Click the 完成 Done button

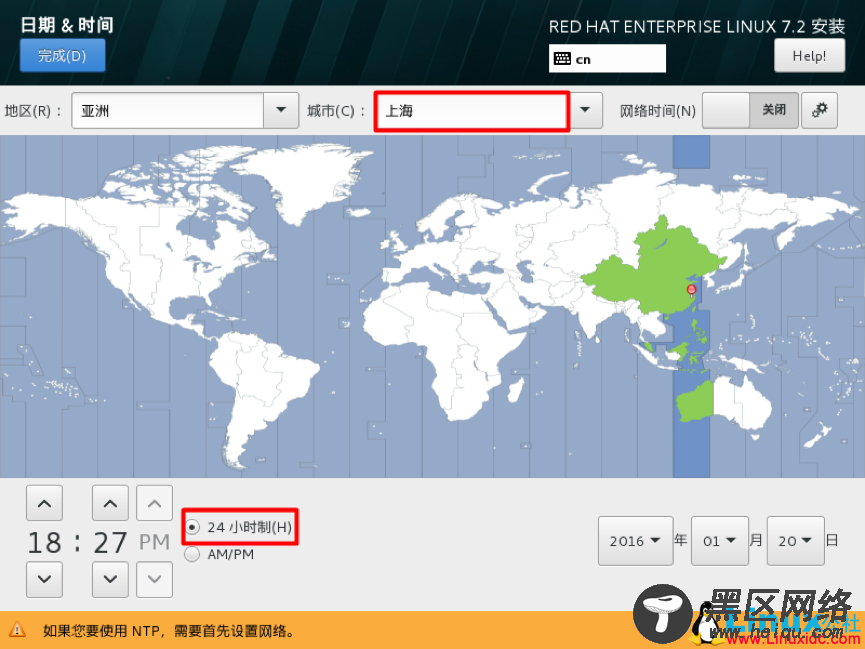(62, 55)
